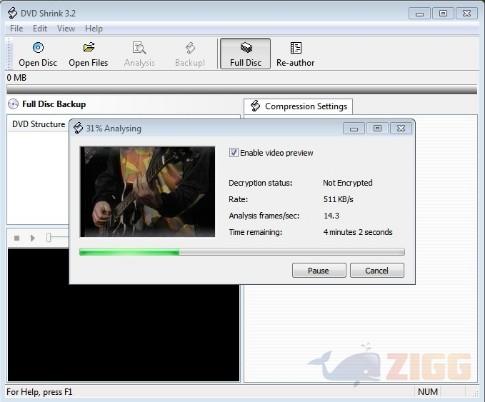485x402 pixels.
Task: Click the analysis video preview thumbnail
Action: click(147, 192)
